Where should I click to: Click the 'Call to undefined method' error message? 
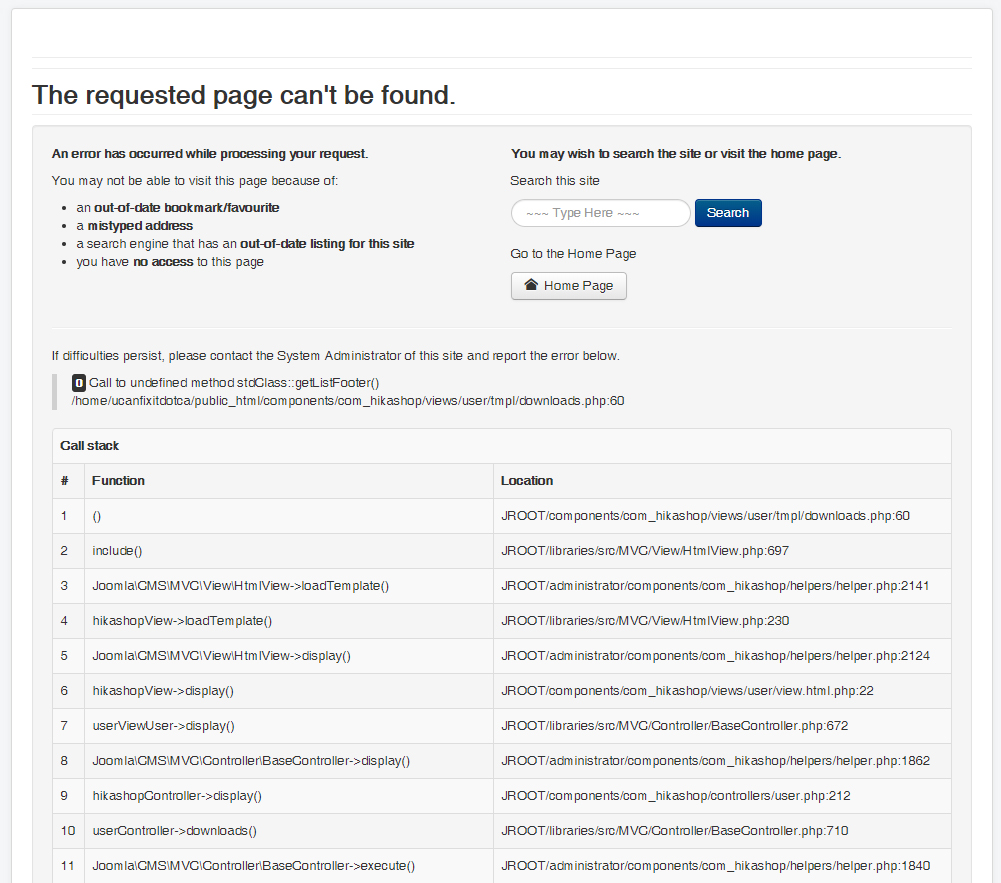point(234,383)
